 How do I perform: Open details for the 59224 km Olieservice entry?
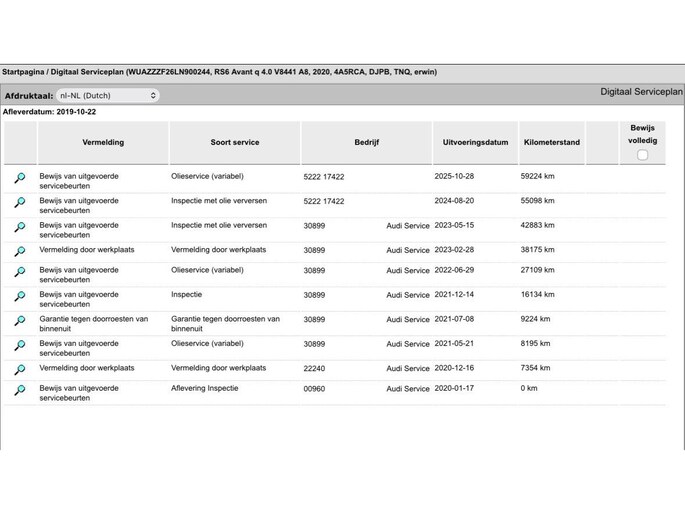point(19,178)
